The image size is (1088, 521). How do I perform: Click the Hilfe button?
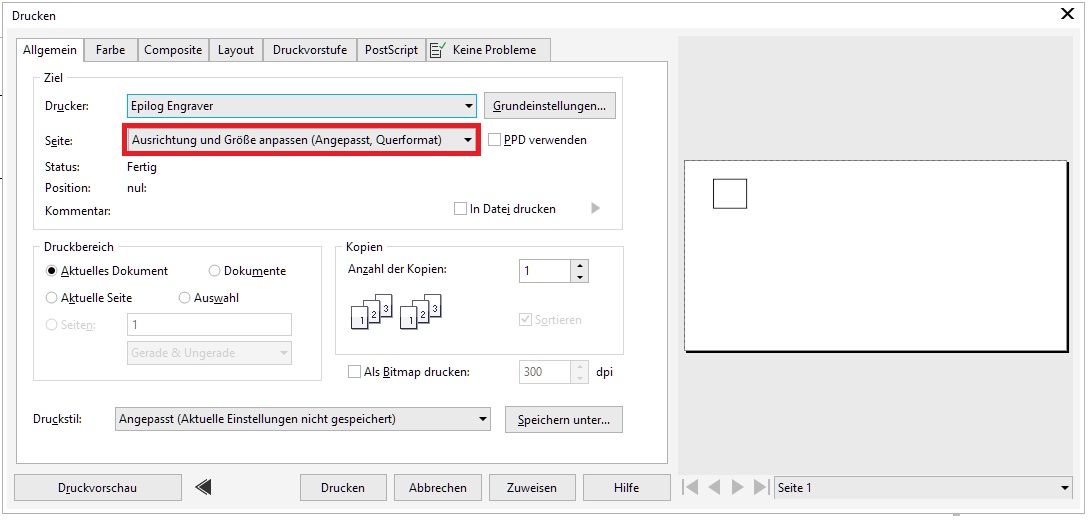coord(627,488)
